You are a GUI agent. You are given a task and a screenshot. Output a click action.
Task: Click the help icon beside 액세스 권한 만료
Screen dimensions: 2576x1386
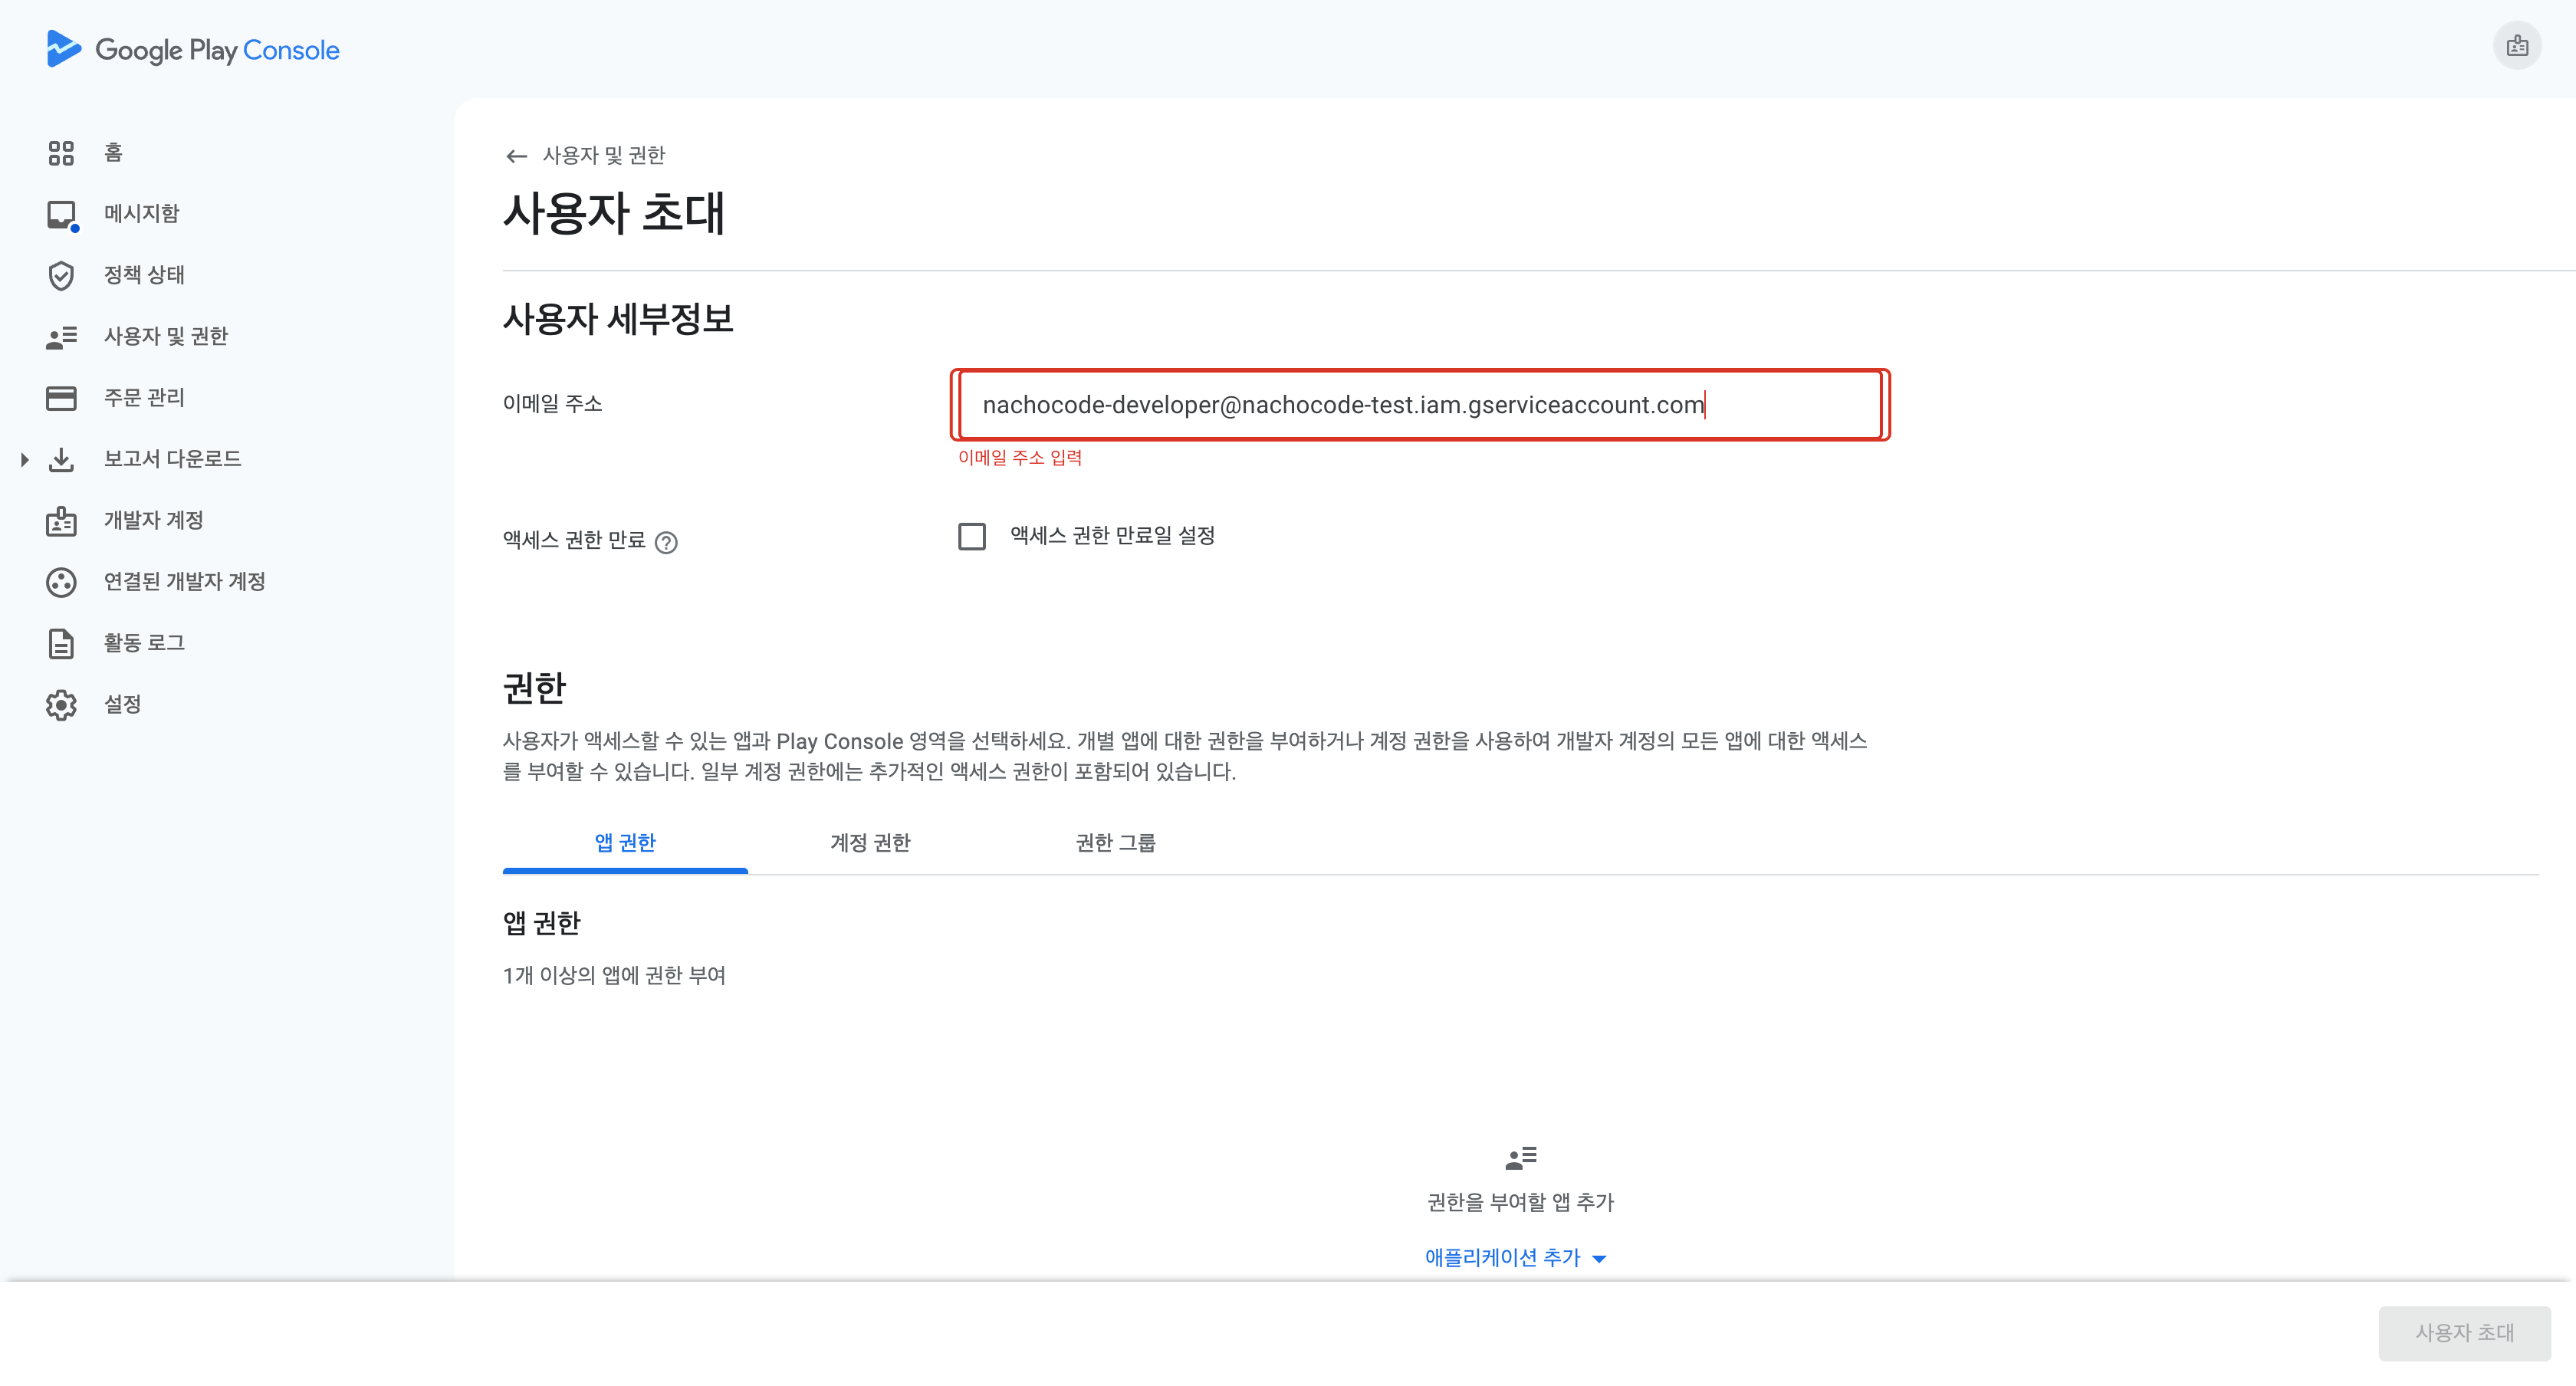[666, 542]
